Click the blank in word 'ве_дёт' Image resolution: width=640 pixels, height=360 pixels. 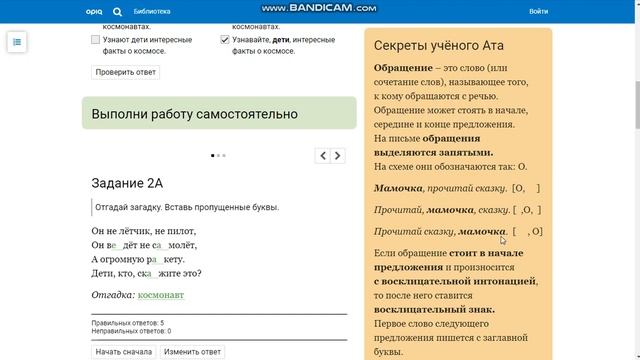point(117,245)
